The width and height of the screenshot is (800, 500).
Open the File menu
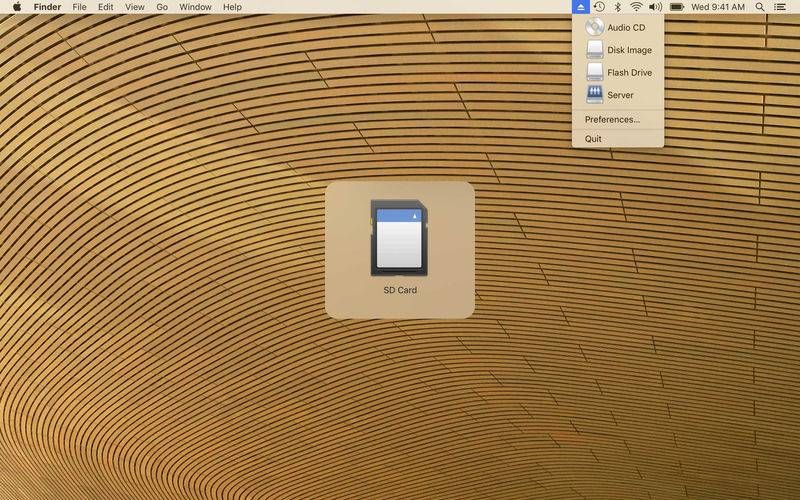[79, 7]
